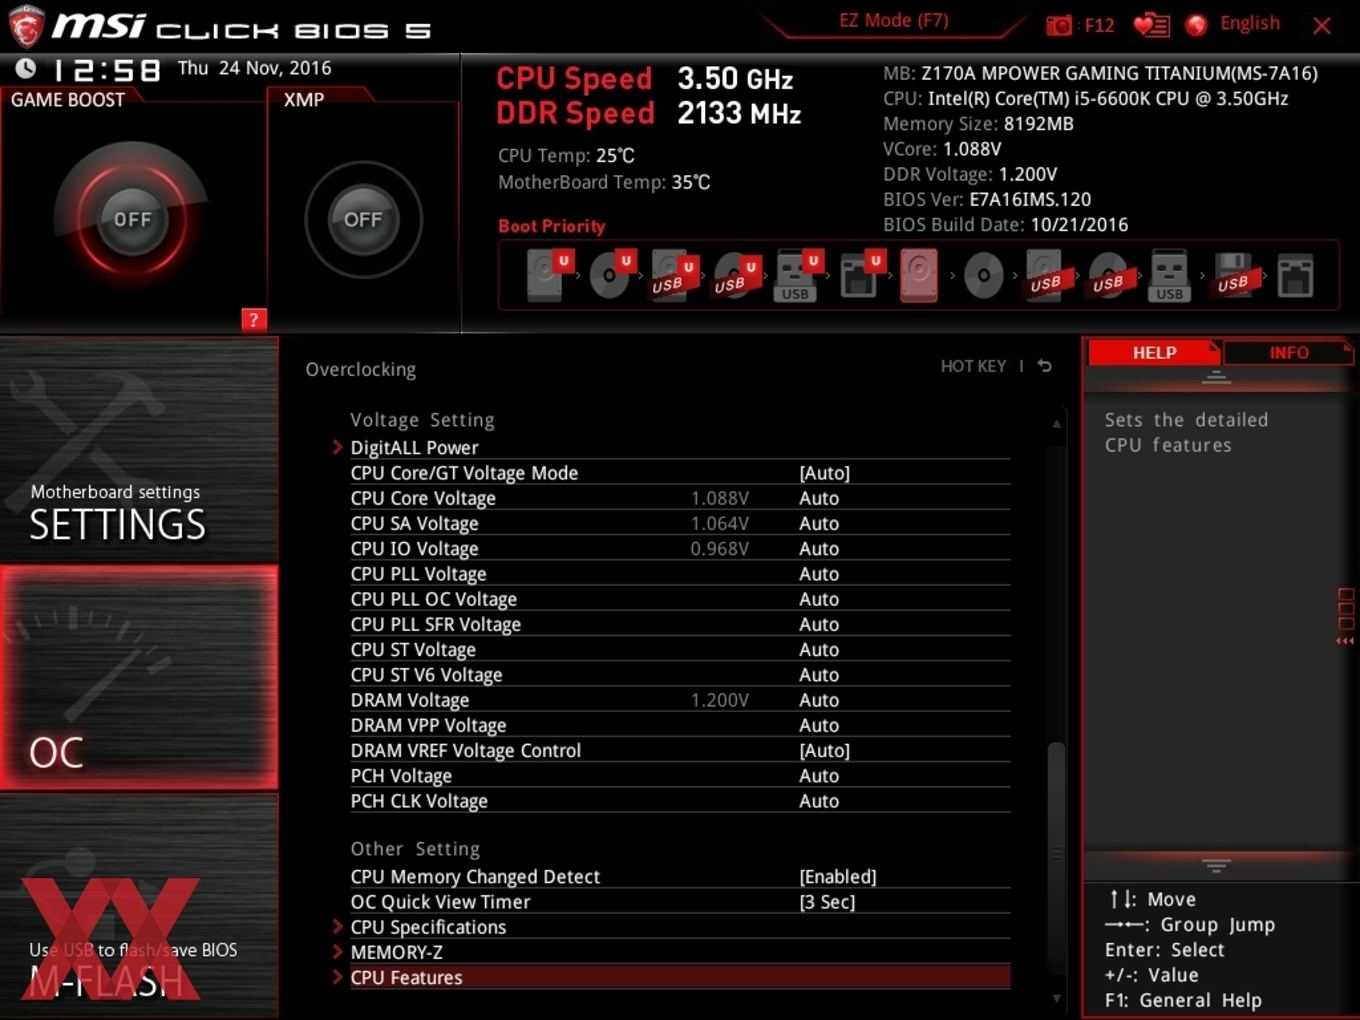This screenshot has width=1360, height=1020.
Task: Go back with the return arrow icon
Action: [x=1045, y=366]
